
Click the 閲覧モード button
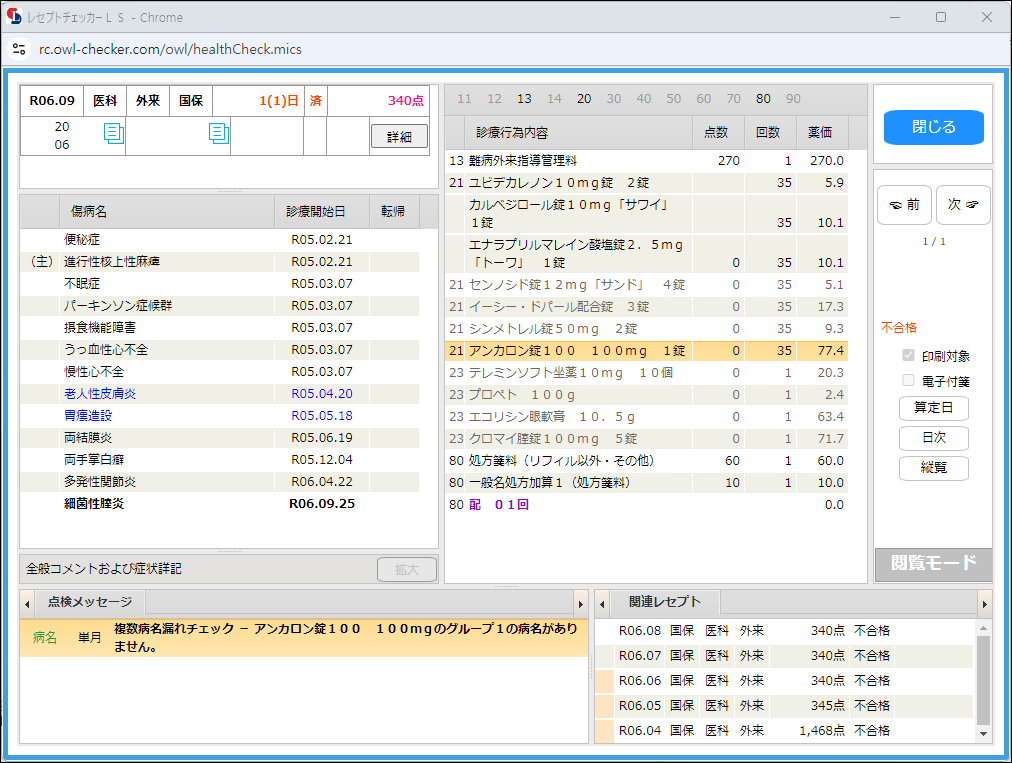[x=934, y=564]
